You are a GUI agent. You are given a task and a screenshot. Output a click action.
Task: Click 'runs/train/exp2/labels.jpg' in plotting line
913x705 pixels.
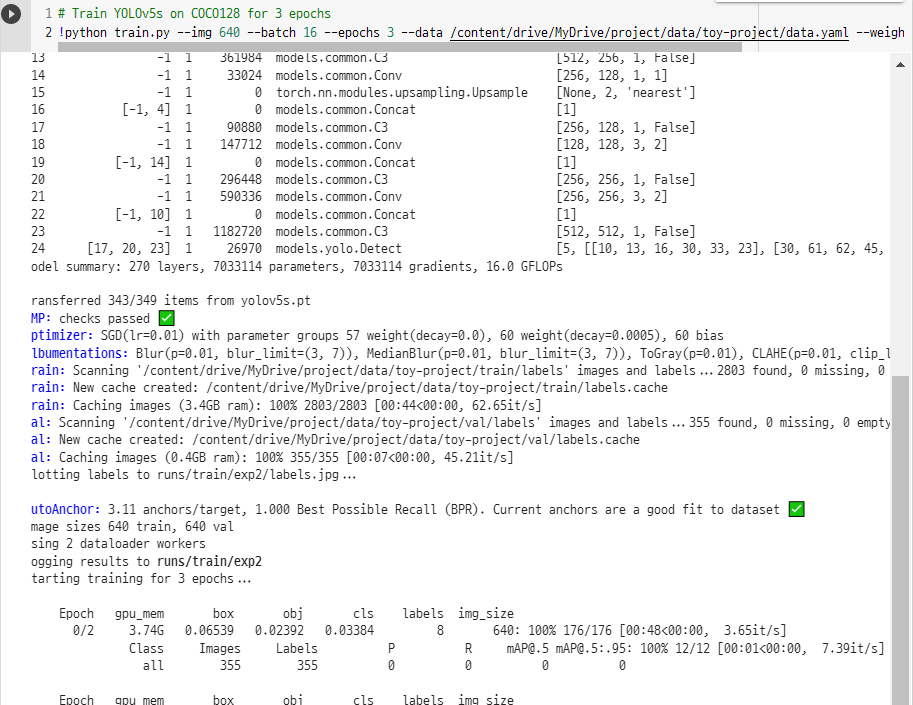point(248,474)
